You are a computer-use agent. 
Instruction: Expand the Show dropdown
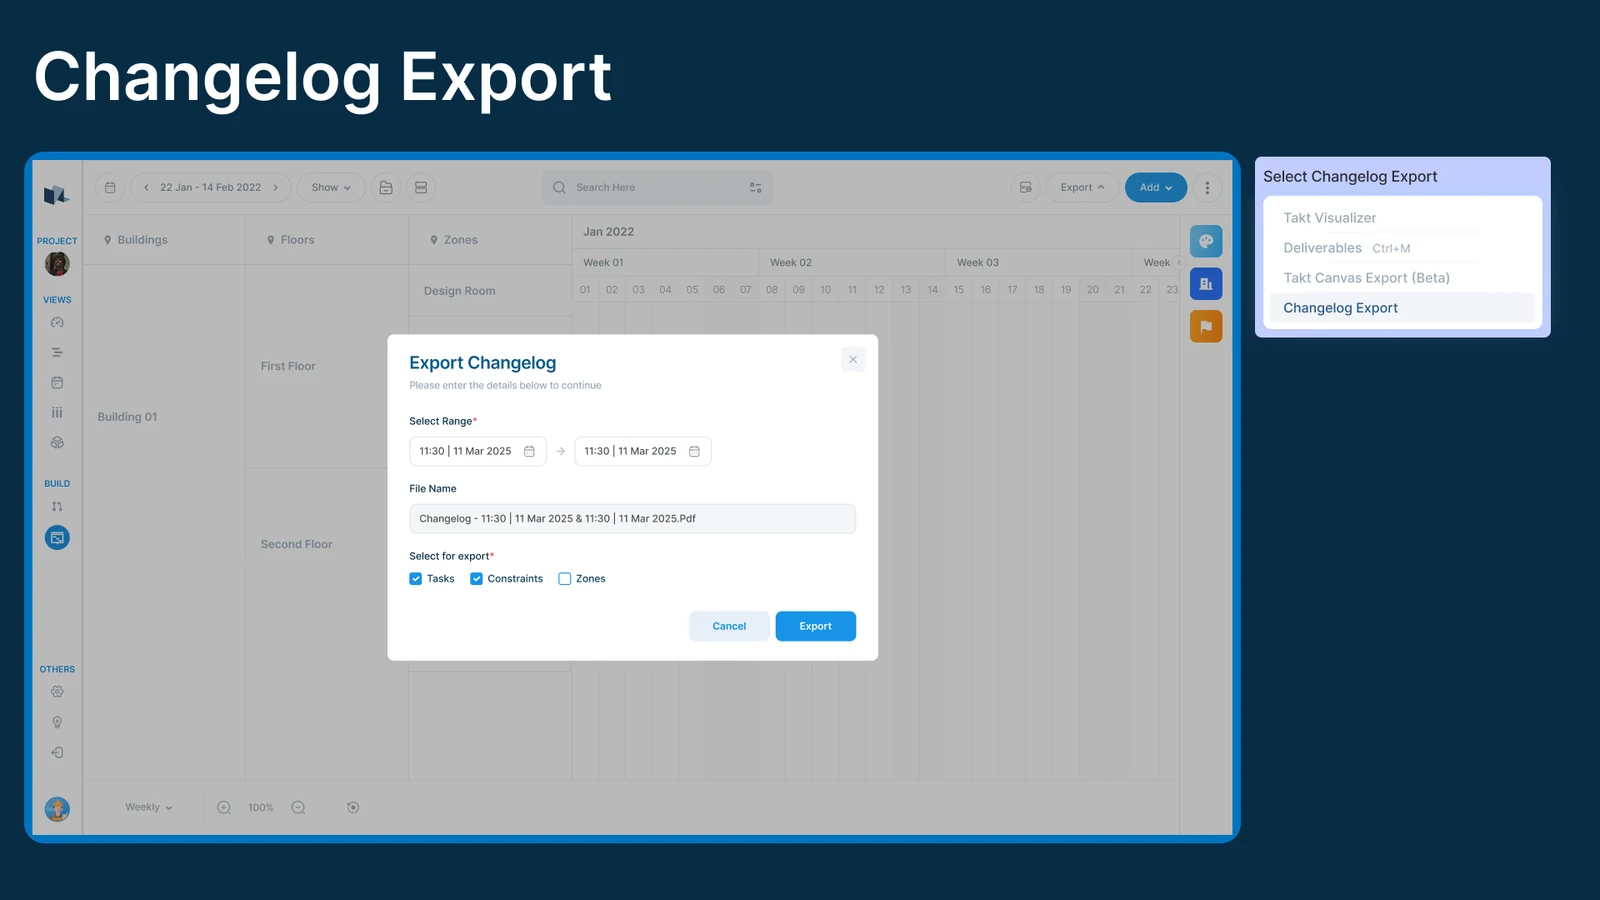click(331, 187)
